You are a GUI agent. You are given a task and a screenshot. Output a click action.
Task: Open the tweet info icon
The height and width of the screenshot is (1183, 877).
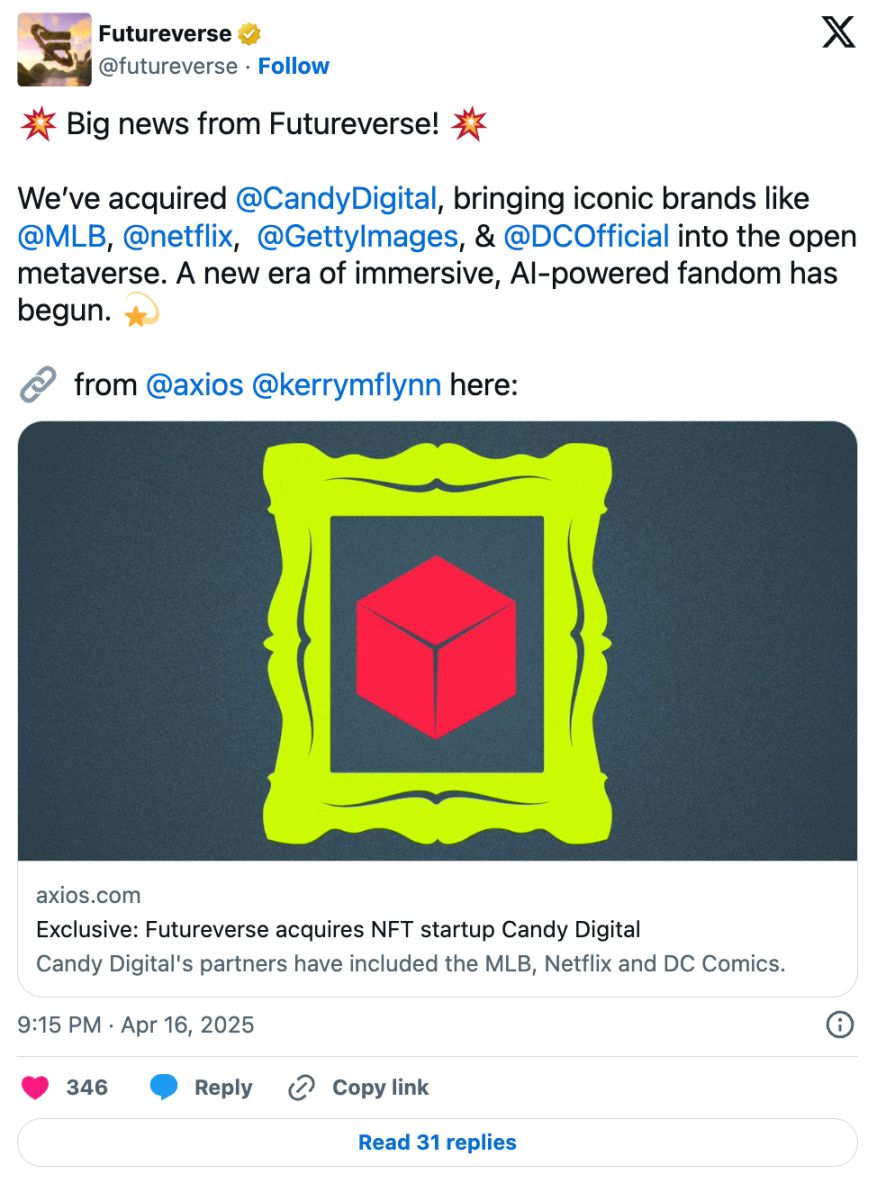click(x=840, y=1024)
